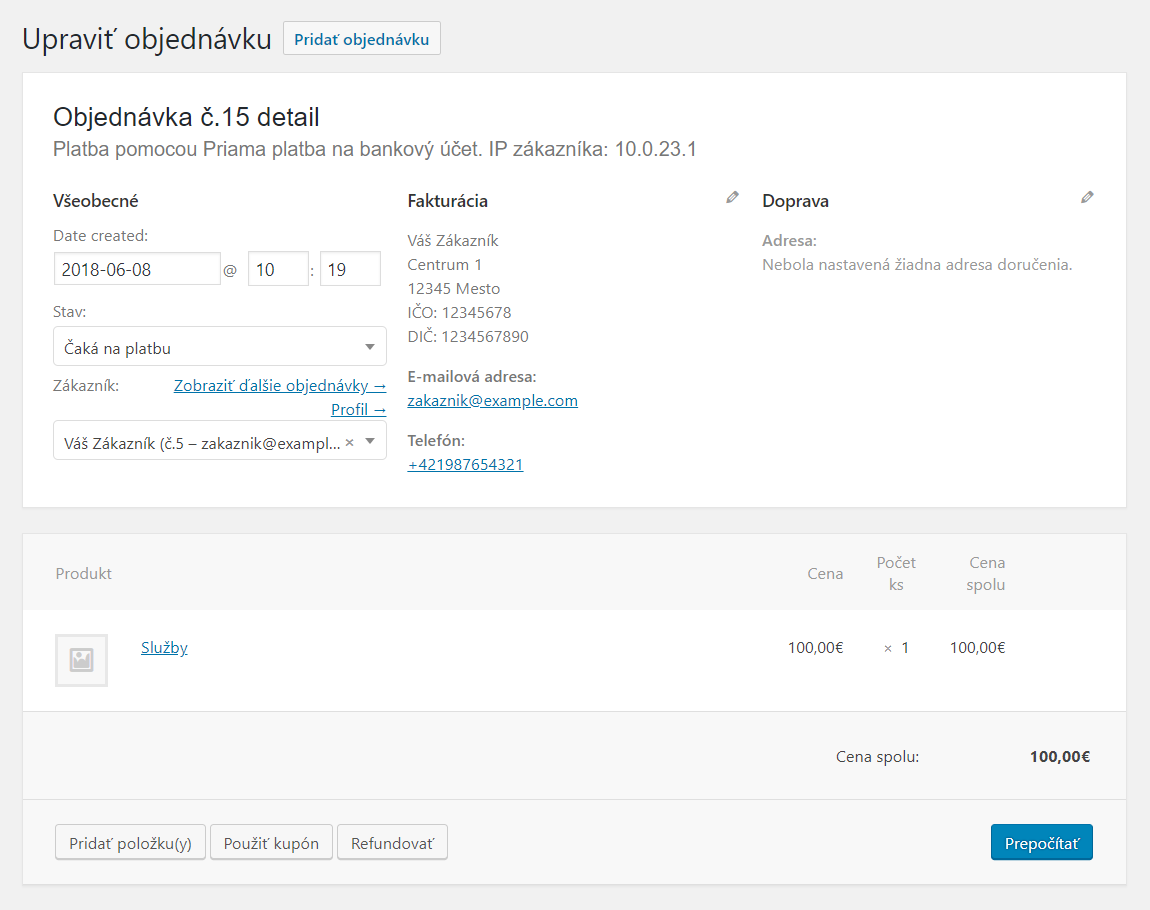Select the Služby item quantity × 1
The width and height of the screenshot is (1150, 910).
tap(897, 648)
